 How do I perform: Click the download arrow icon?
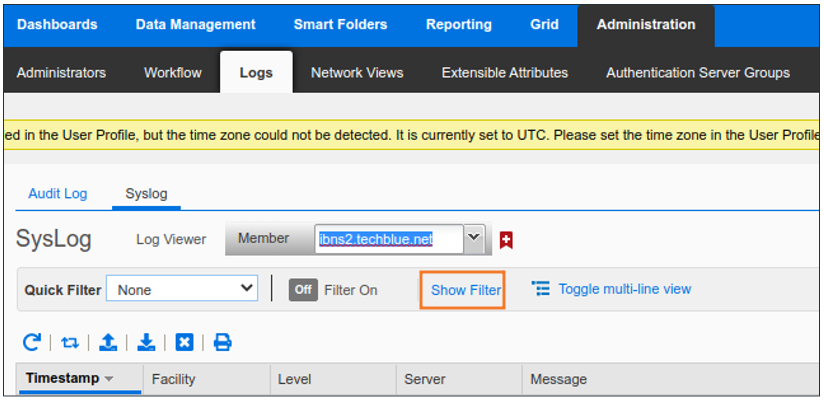(146, 342)
